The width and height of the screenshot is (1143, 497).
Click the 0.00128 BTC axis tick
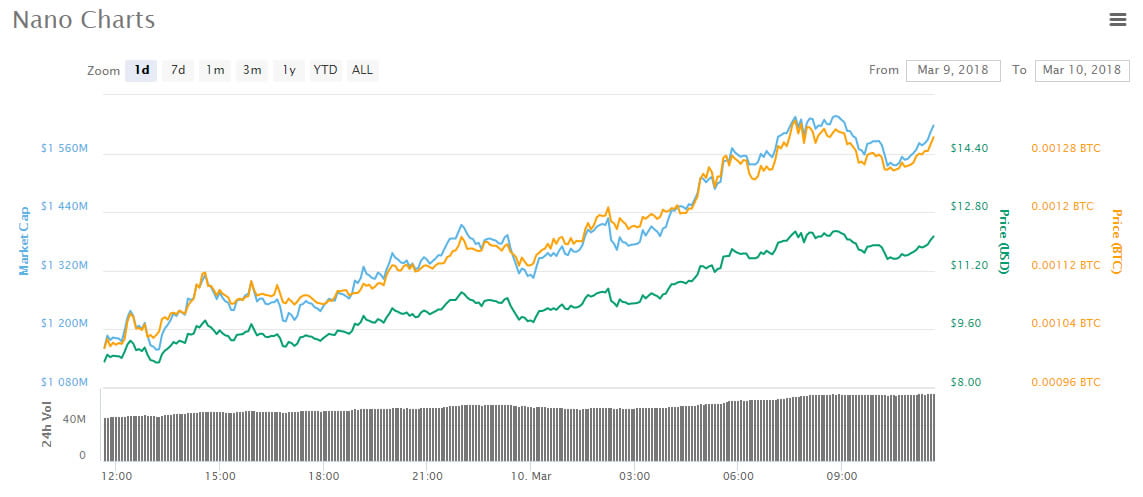coord(1066,148)
